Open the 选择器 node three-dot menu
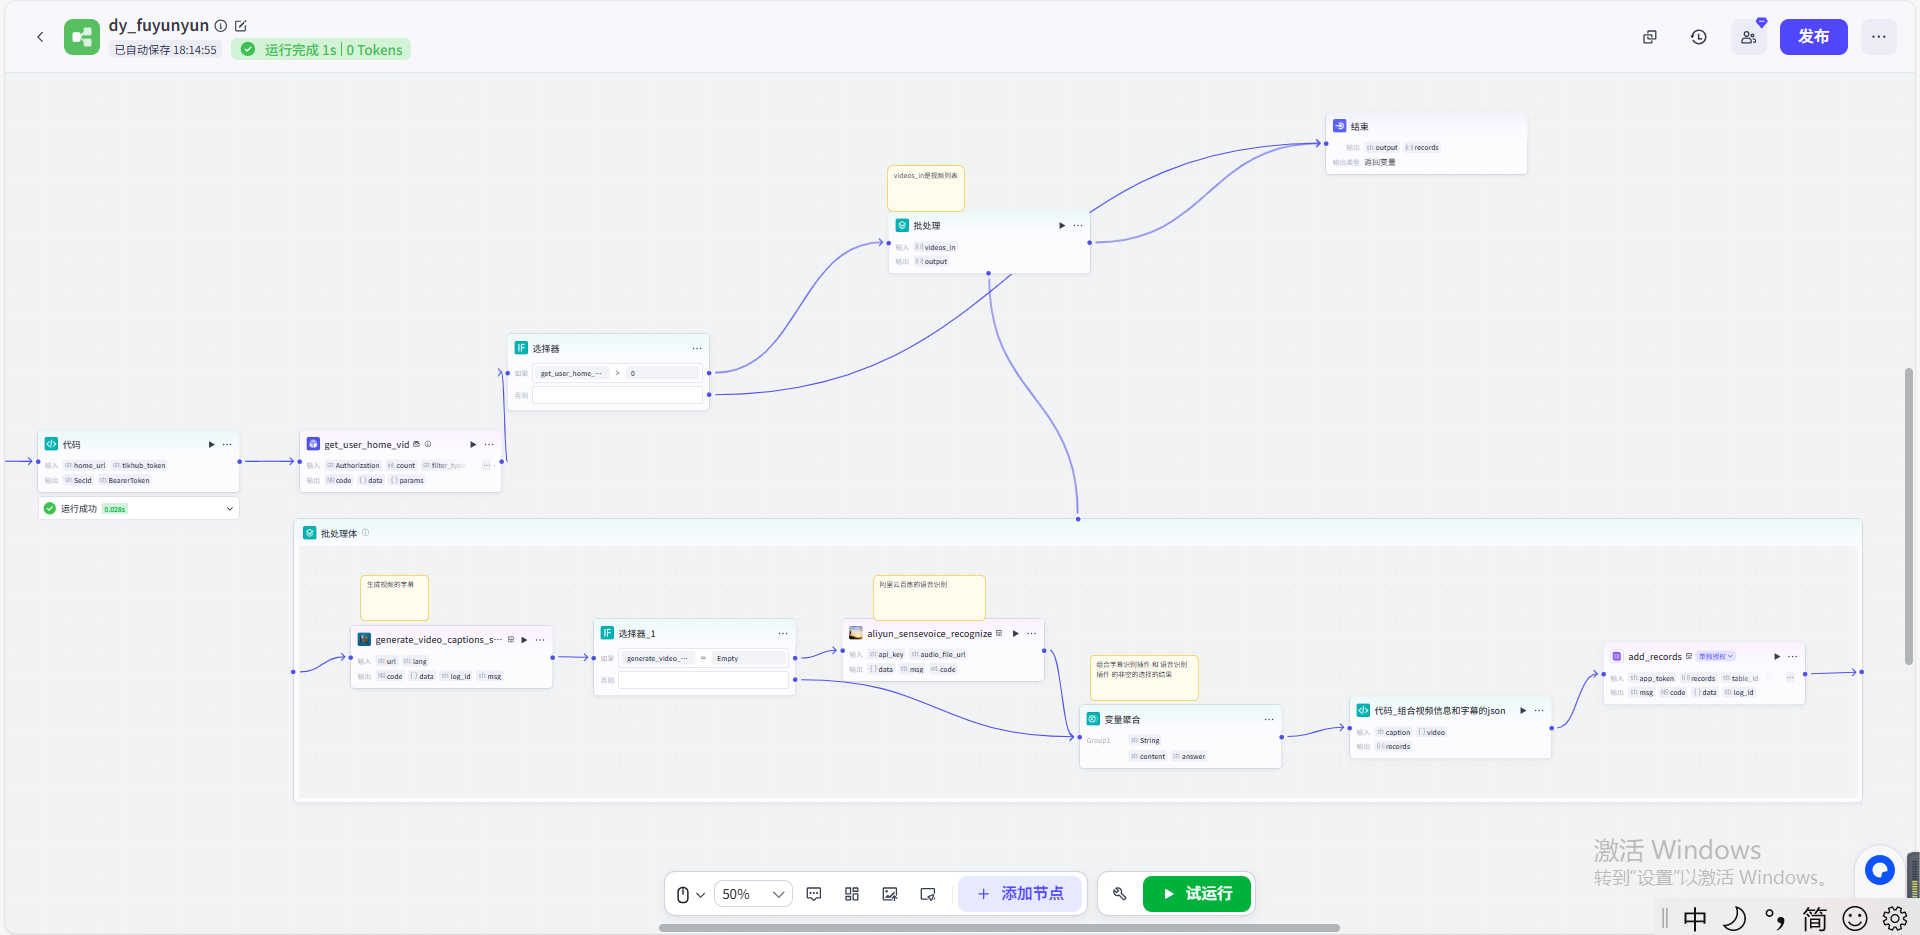The height and width of the screenshot is (935, 1920). pyautogui.click(x=697, y=348)
